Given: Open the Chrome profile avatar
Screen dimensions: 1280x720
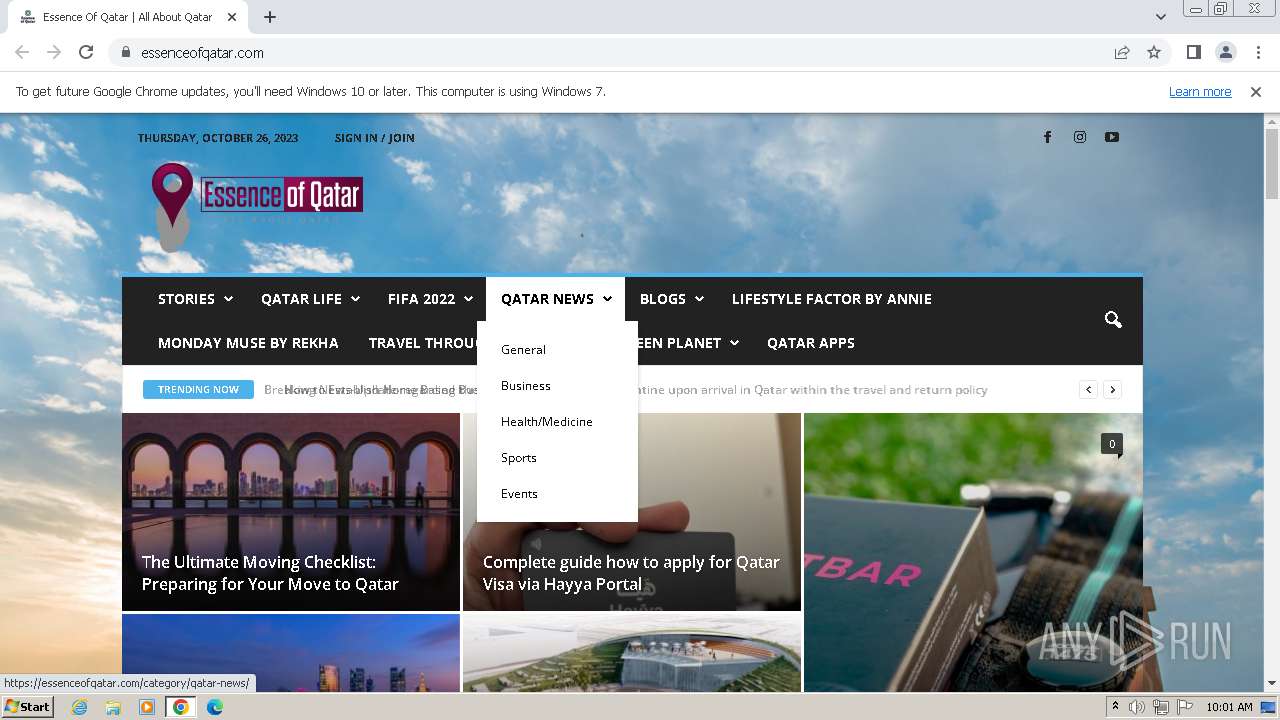Looking at the screenshot, I should pyautogui.click(x=1225, y=52).
